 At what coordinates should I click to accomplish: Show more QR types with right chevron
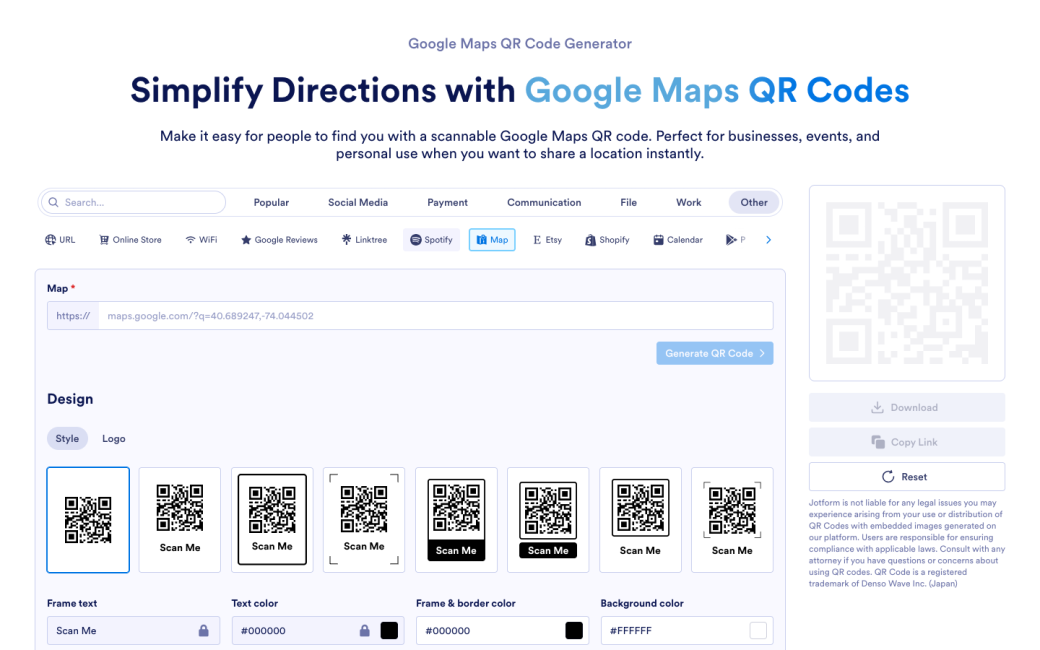click(769, 239)
